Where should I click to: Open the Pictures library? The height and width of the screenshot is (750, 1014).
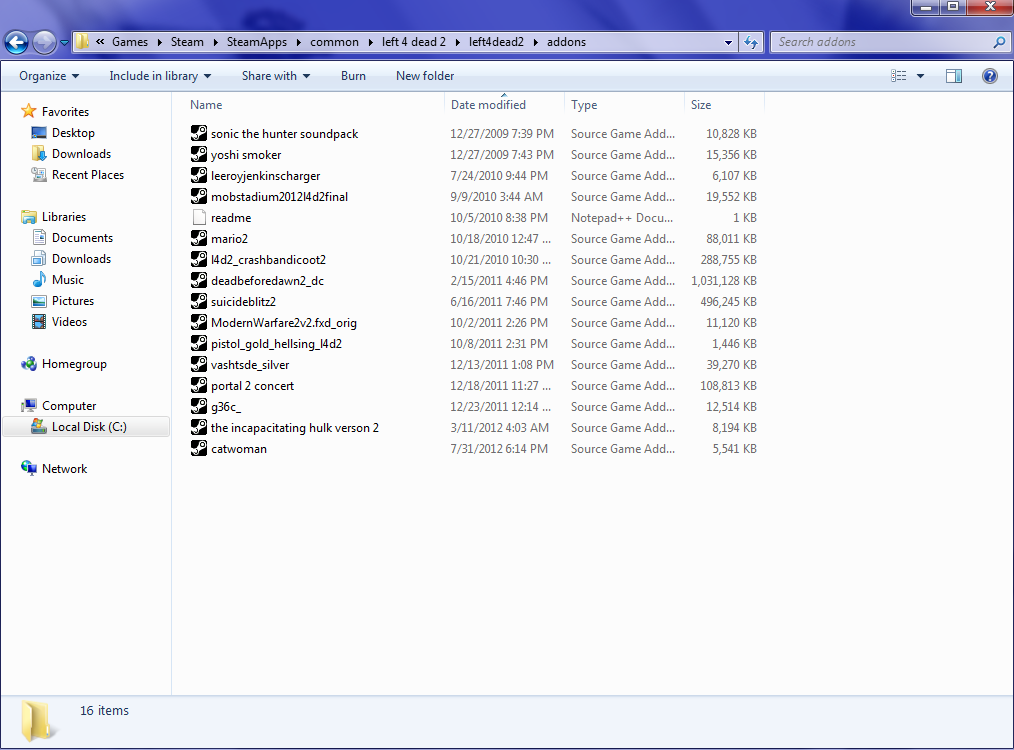coord(73,301)
